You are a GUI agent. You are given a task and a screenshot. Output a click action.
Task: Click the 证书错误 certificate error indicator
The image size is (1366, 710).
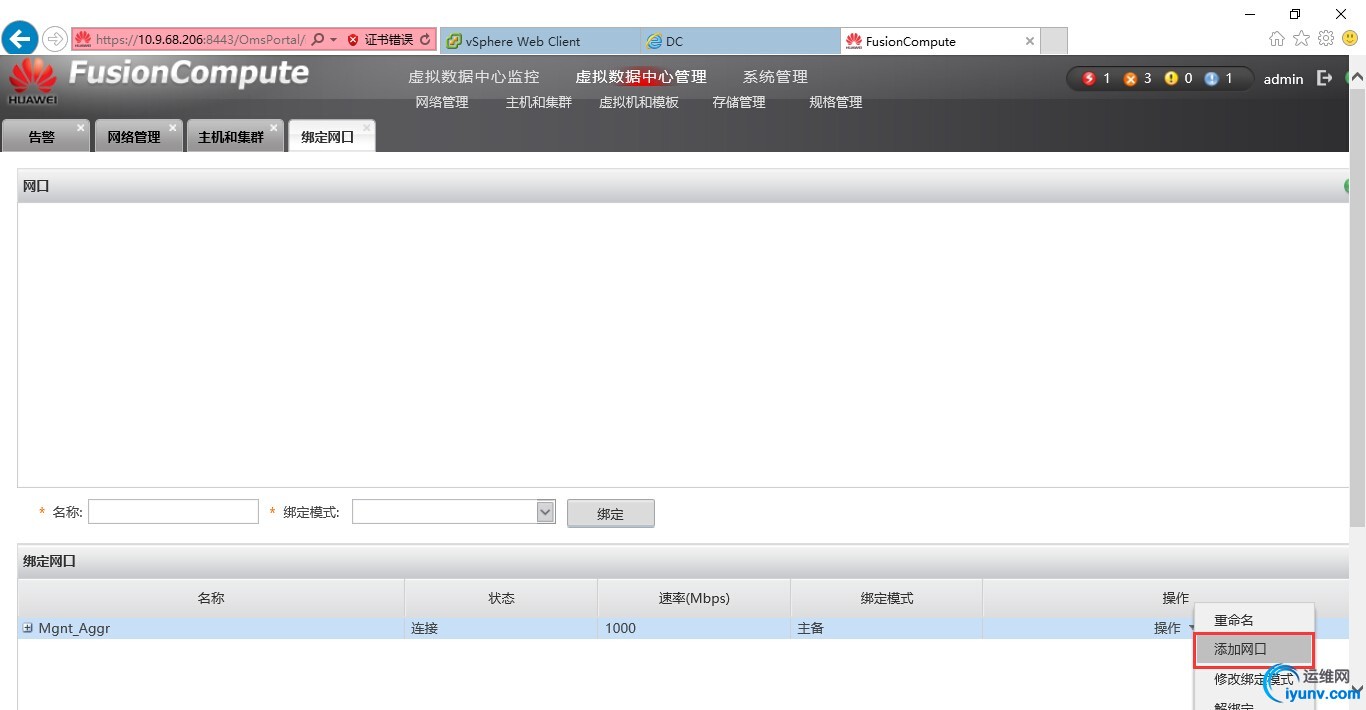click(380, 40)
